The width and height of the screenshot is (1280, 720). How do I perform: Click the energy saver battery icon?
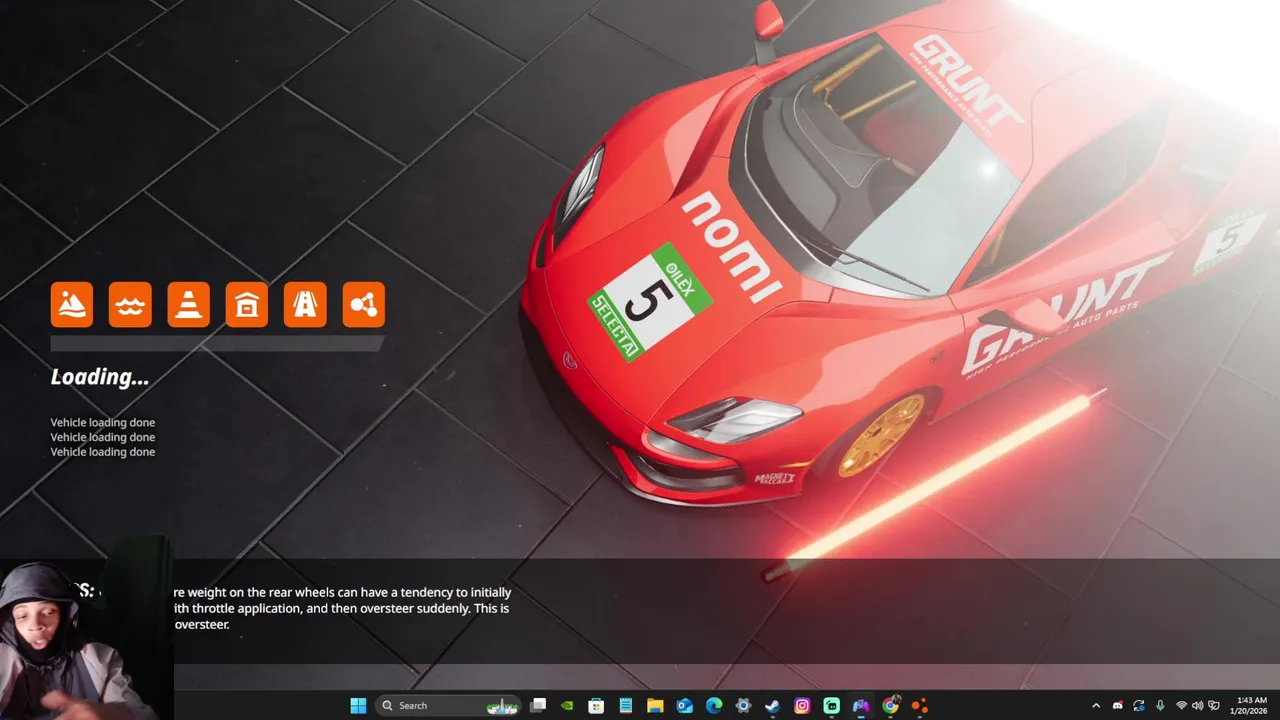[1216, 706]
